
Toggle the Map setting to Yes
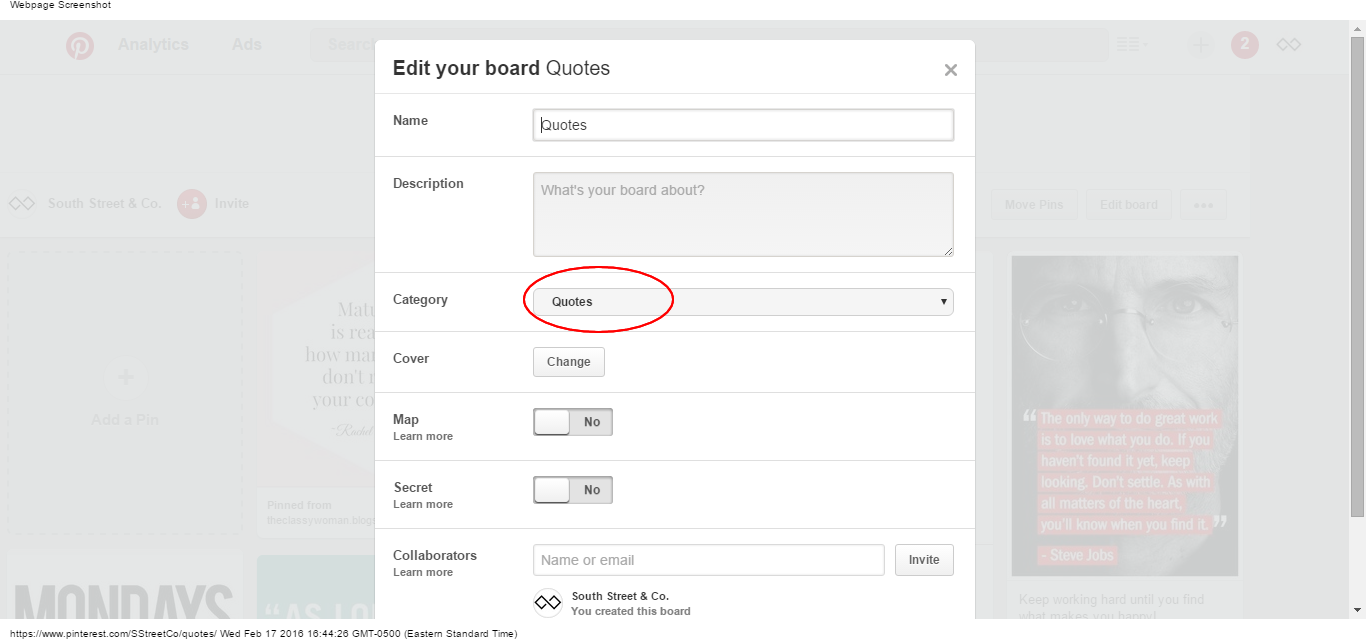(572, 421)
